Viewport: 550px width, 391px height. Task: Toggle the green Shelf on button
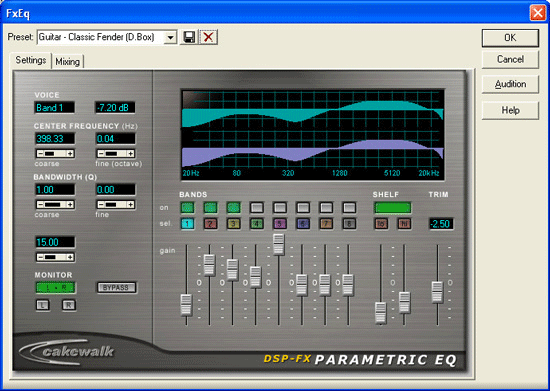click(393, 208)
